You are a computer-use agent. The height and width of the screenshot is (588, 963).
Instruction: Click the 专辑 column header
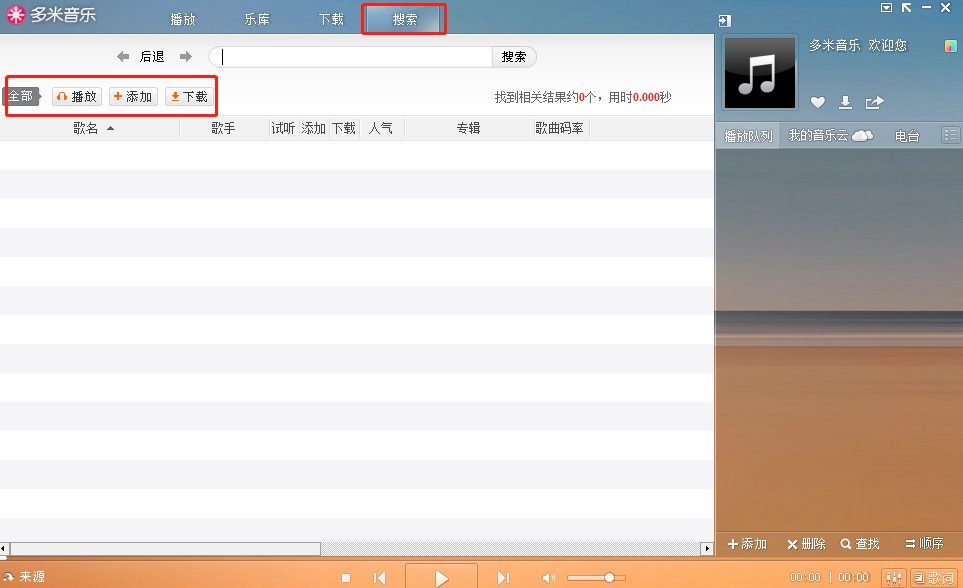(x=469, y=128)
